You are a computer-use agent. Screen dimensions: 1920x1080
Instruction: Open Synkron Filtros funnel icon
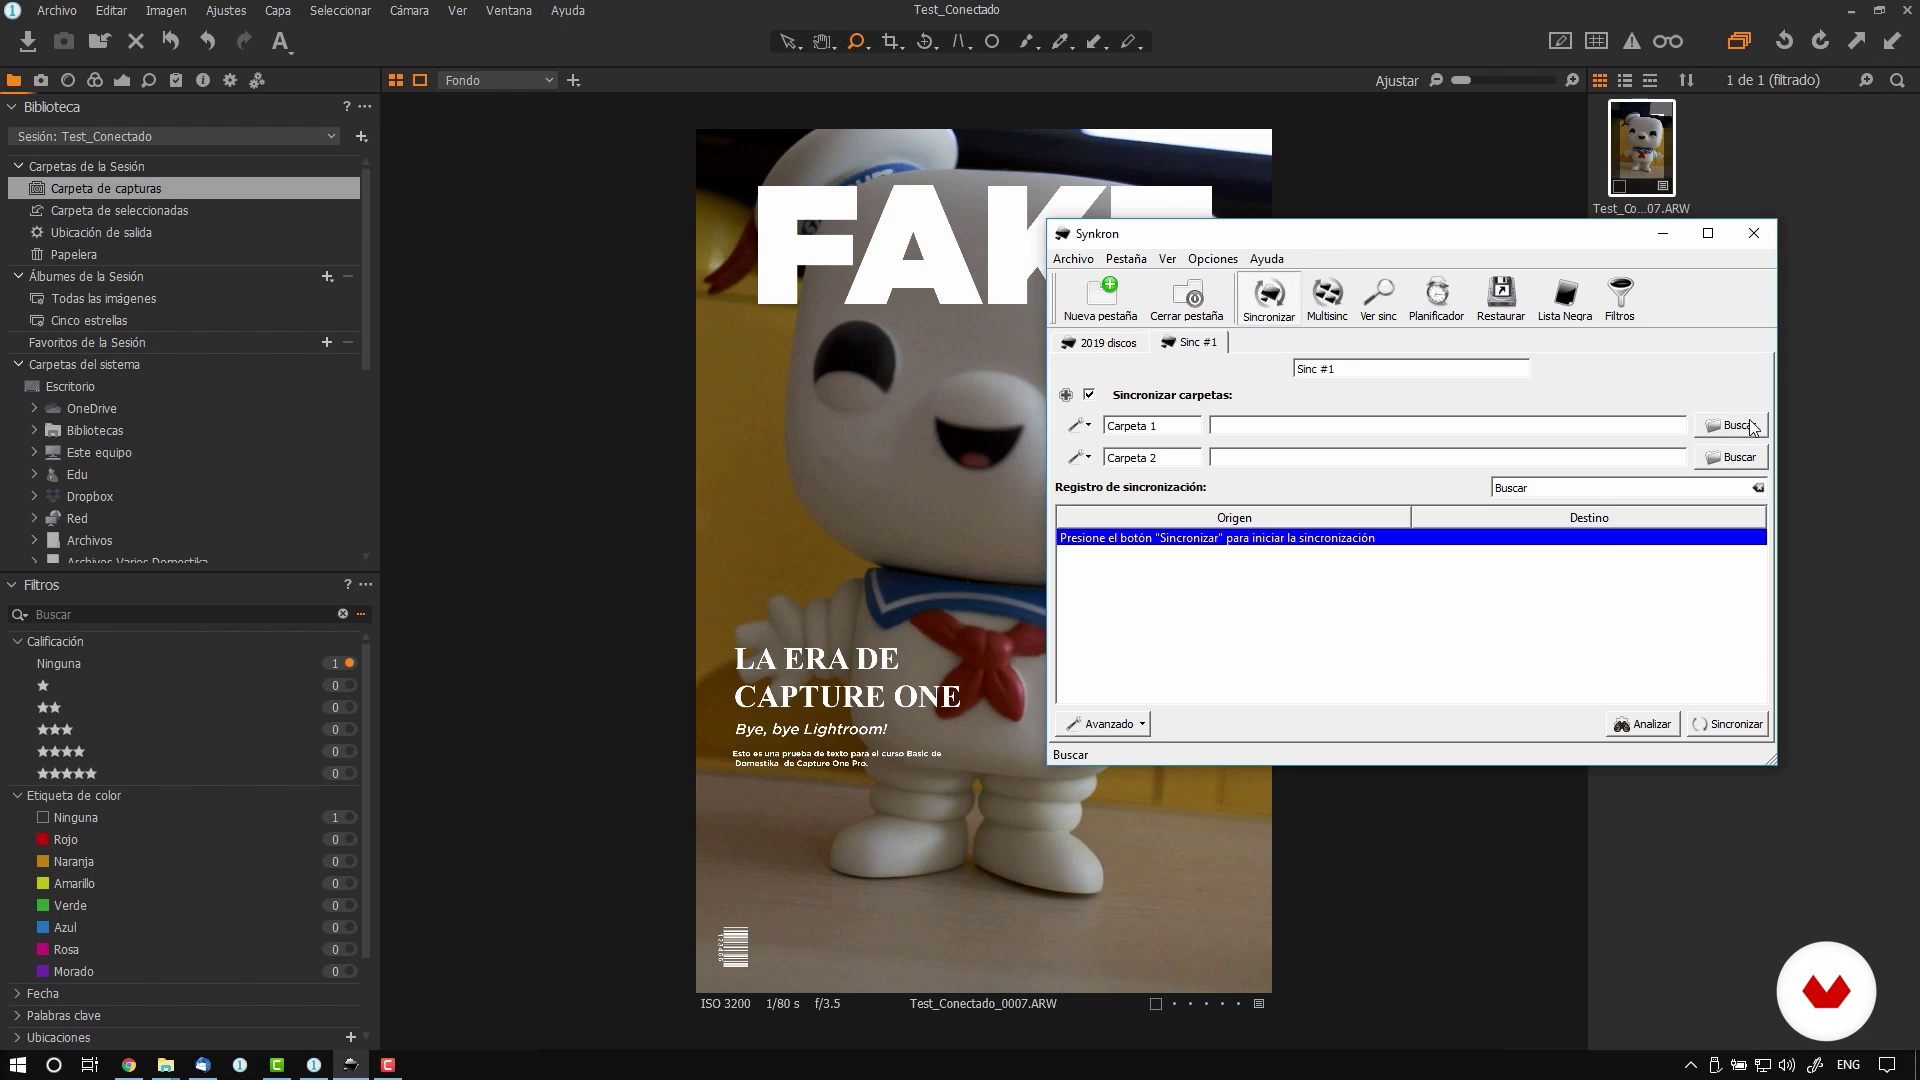point(1619,299)
